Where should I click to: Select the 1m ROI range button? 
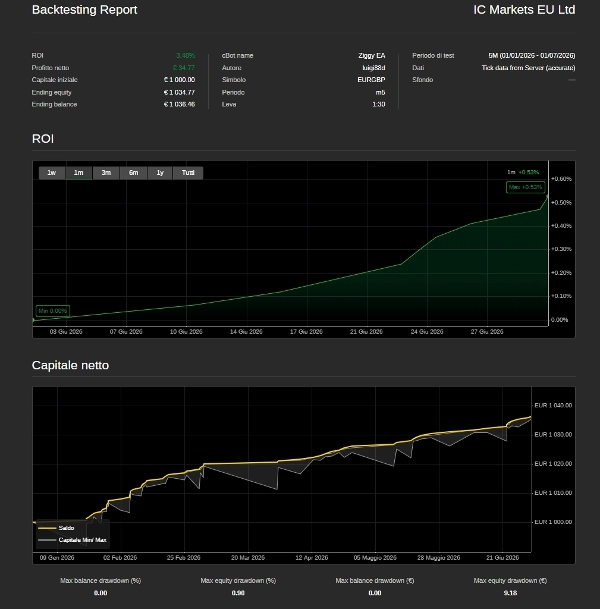click(78, 173)
